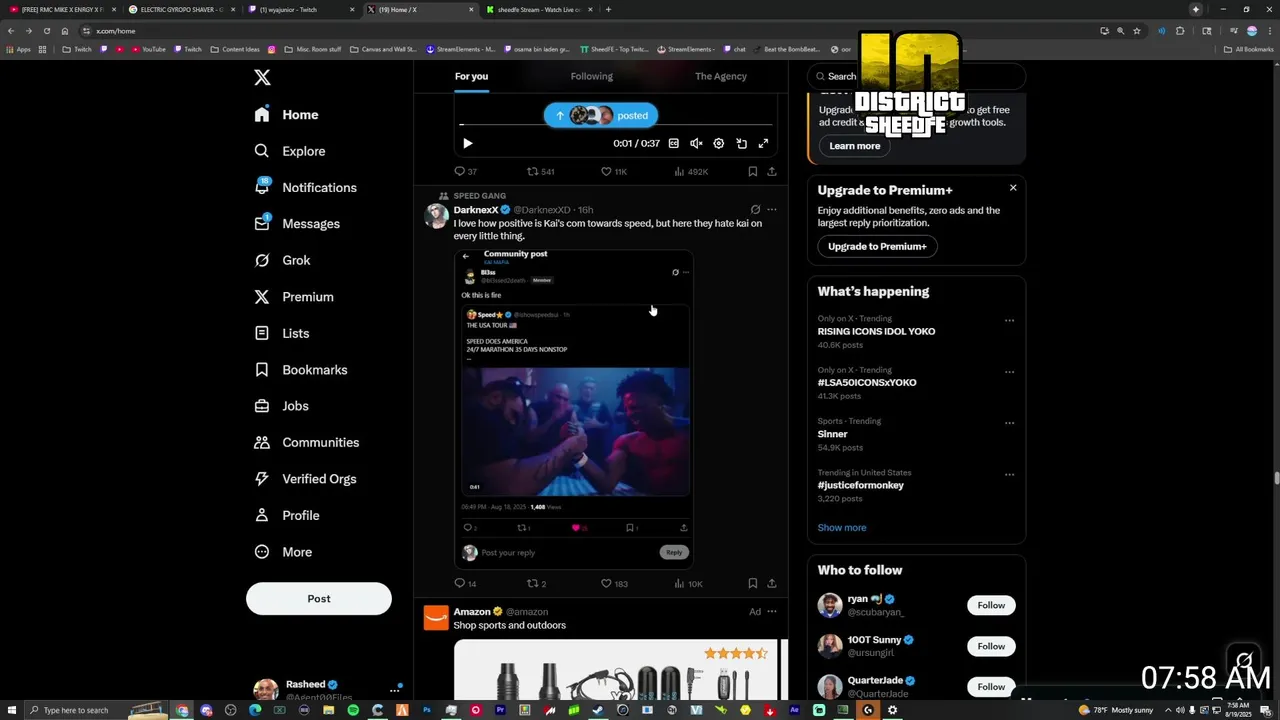Like the DarknexX post with 183 likes
Viewport: 1280px width, 720px height.
coord(614,584)
